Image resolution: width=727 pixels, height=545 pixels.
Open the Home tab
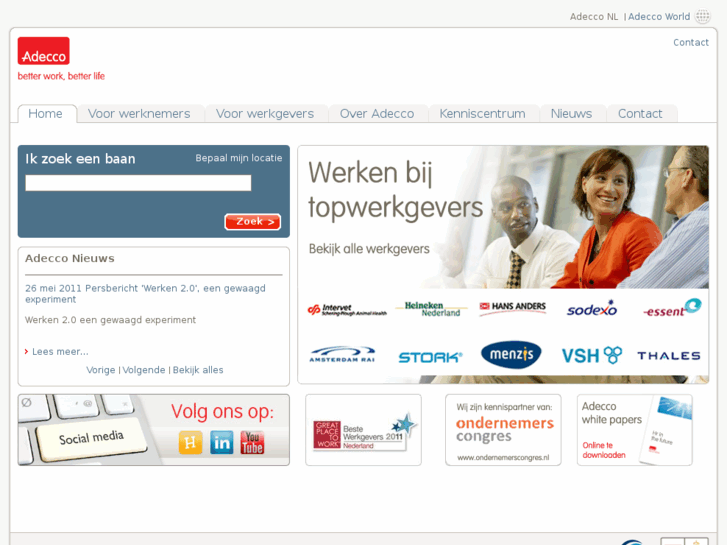(x=47, y=114)
